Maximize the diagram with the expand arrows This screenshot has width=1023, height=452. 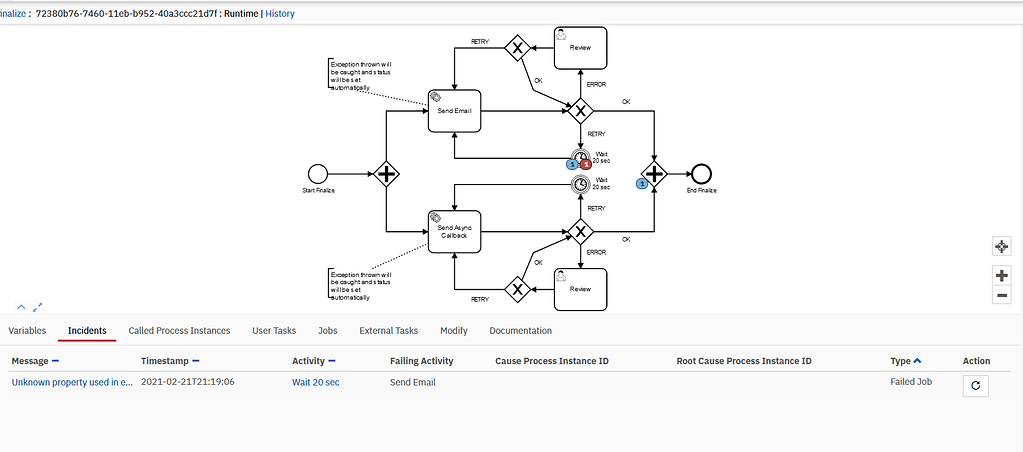pos(38,307)
